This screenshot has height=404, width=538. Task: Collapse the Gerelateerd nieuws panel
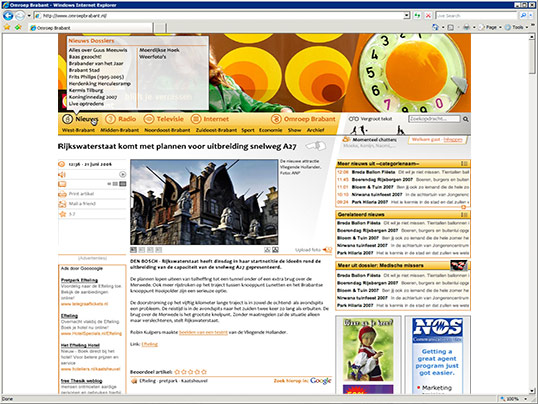pyautogui.click(x=464, y=215)
